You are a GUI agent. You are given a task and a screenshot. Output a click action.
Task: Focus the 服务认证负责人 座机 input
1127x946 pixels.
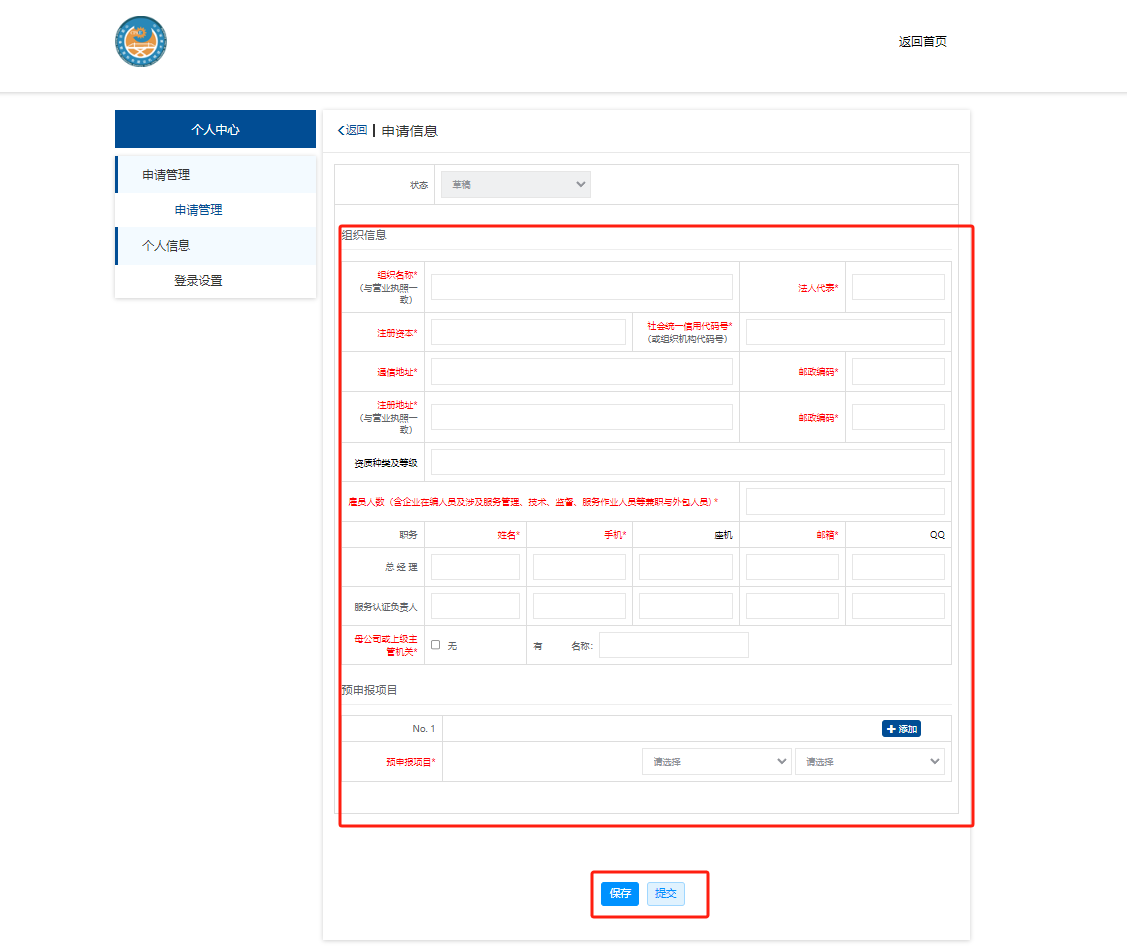click(686, 606)
